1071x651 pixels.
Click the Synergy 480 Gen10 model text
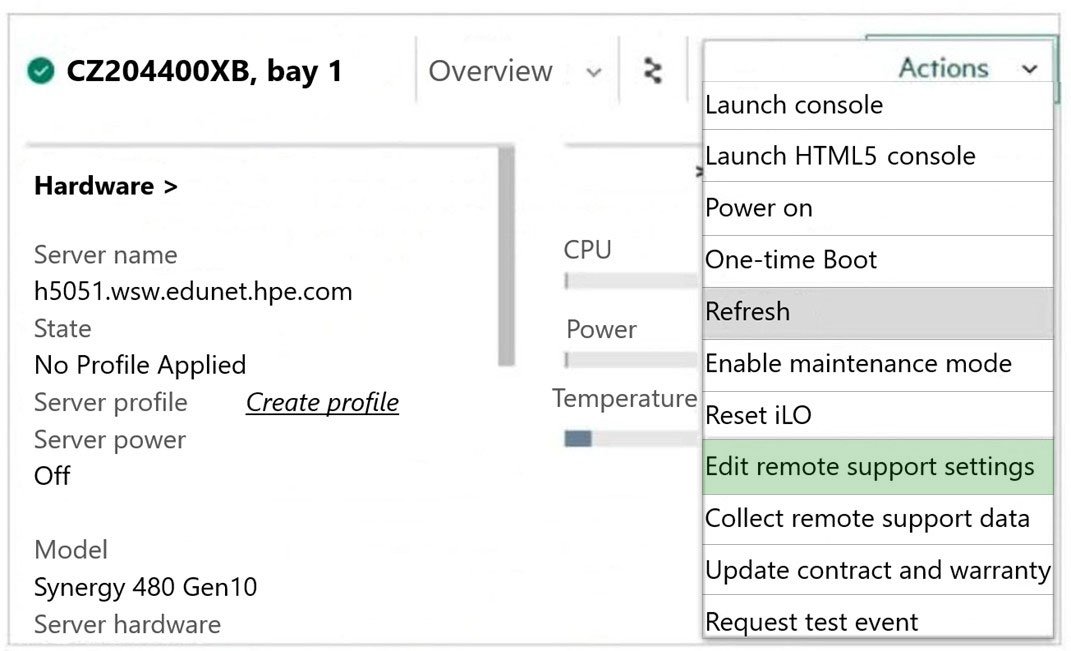(x=145, y=587)
